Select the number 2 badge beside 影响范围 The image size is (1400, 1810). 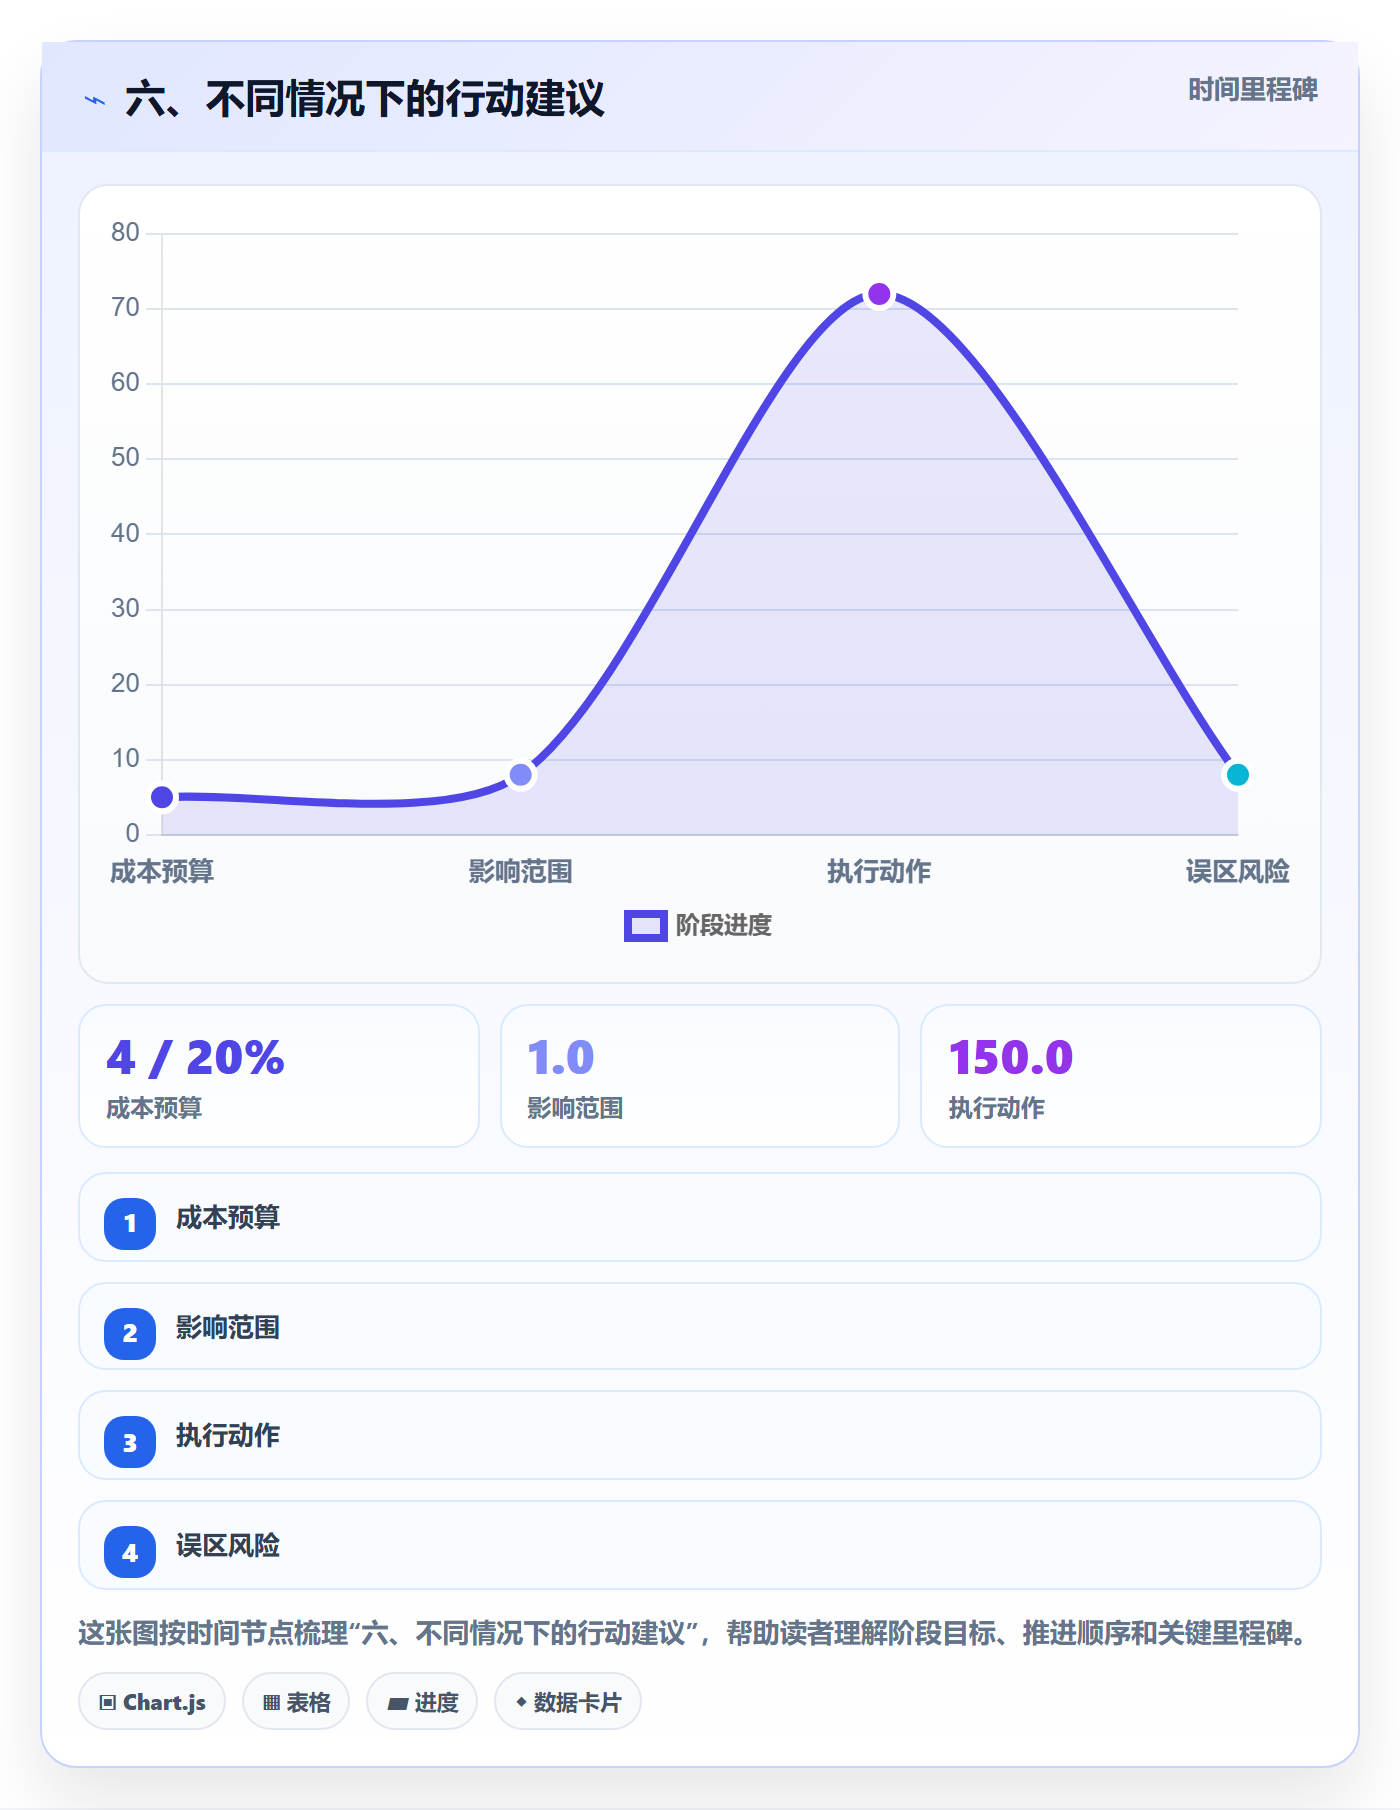130,1333
